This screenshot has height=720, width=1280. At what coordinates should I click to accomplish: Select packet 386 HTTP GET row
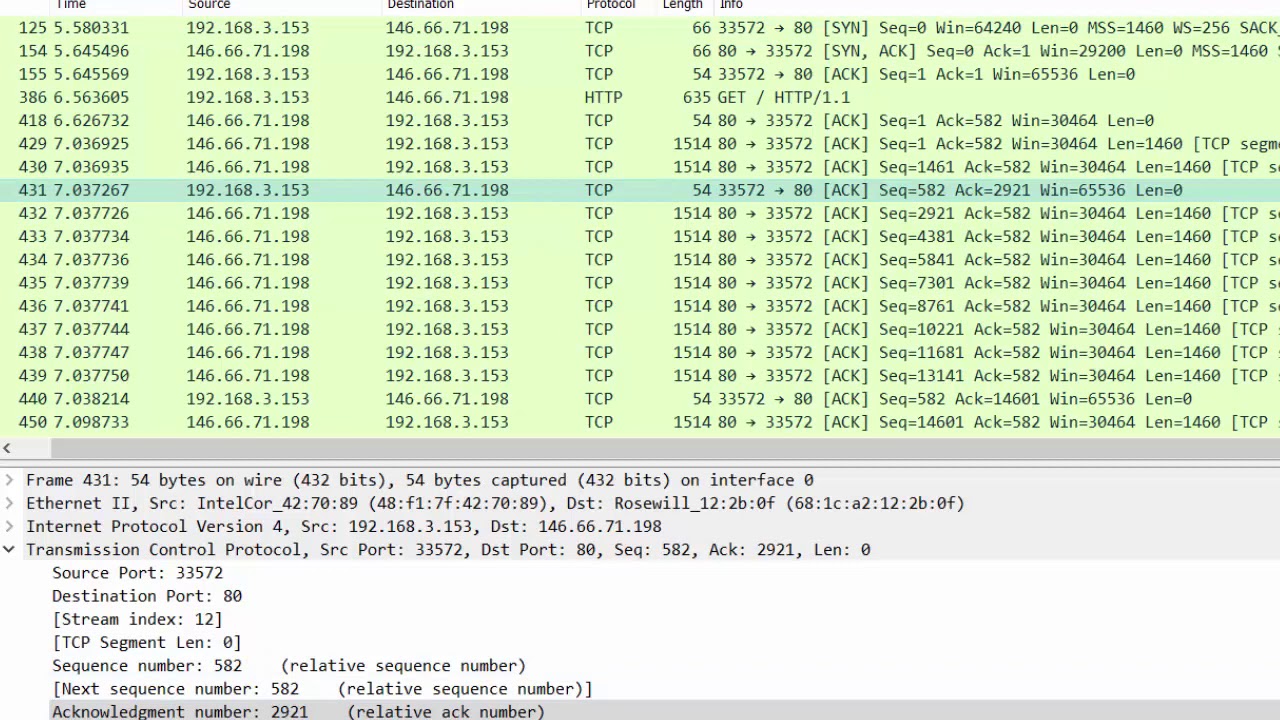click(640, 97)
